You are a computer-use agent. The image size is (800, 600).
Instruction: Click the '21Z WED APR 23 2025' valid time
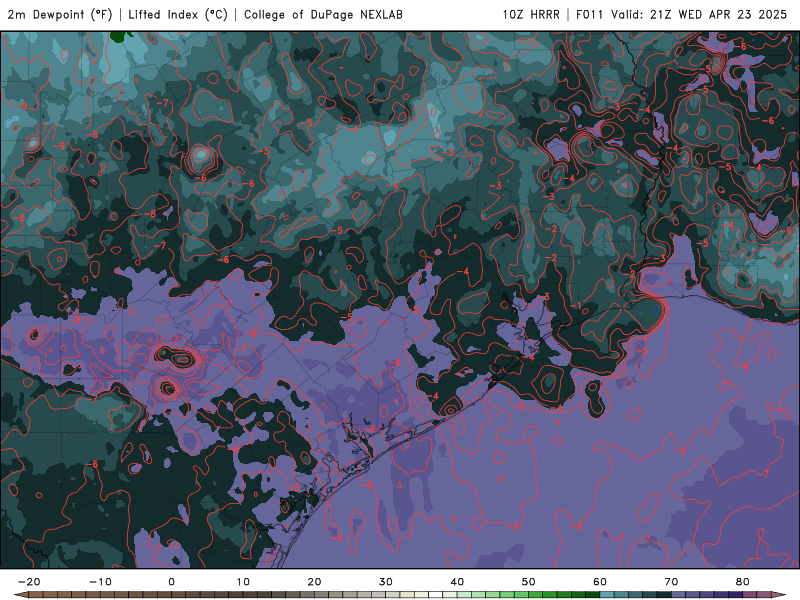tap(719, 14)
